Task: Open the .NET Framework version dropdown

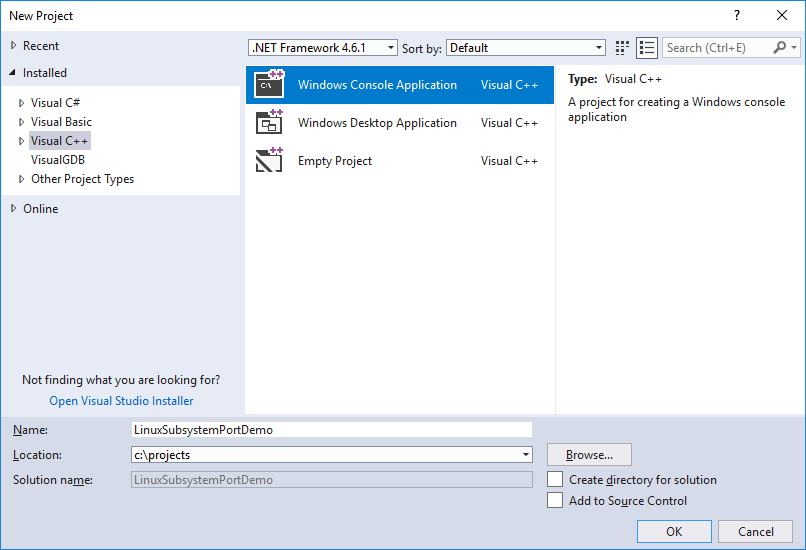Action: [323, 48]
